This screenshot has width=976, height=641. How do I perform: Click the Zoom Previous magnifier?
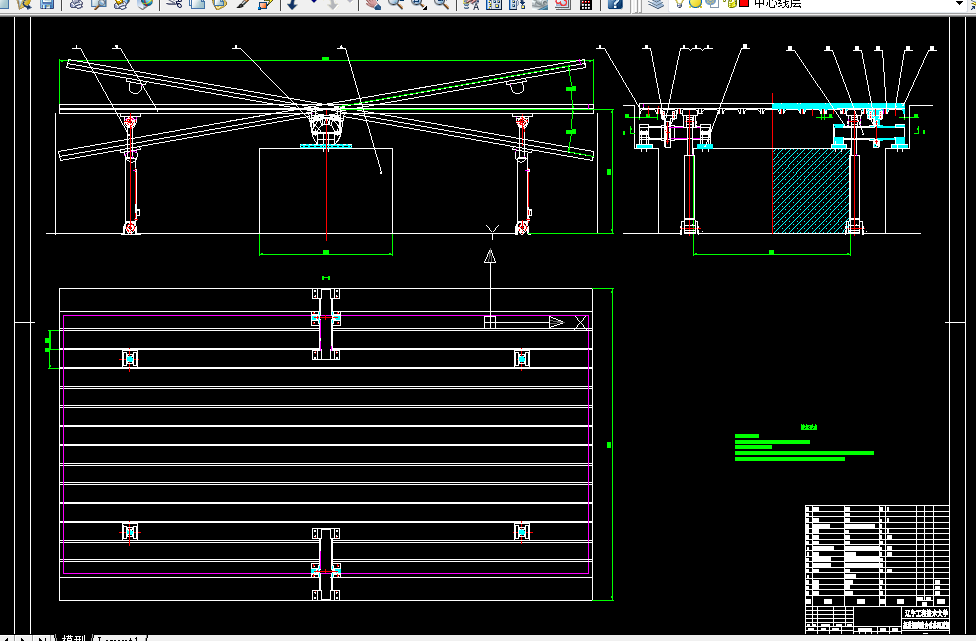click(441, 4)
